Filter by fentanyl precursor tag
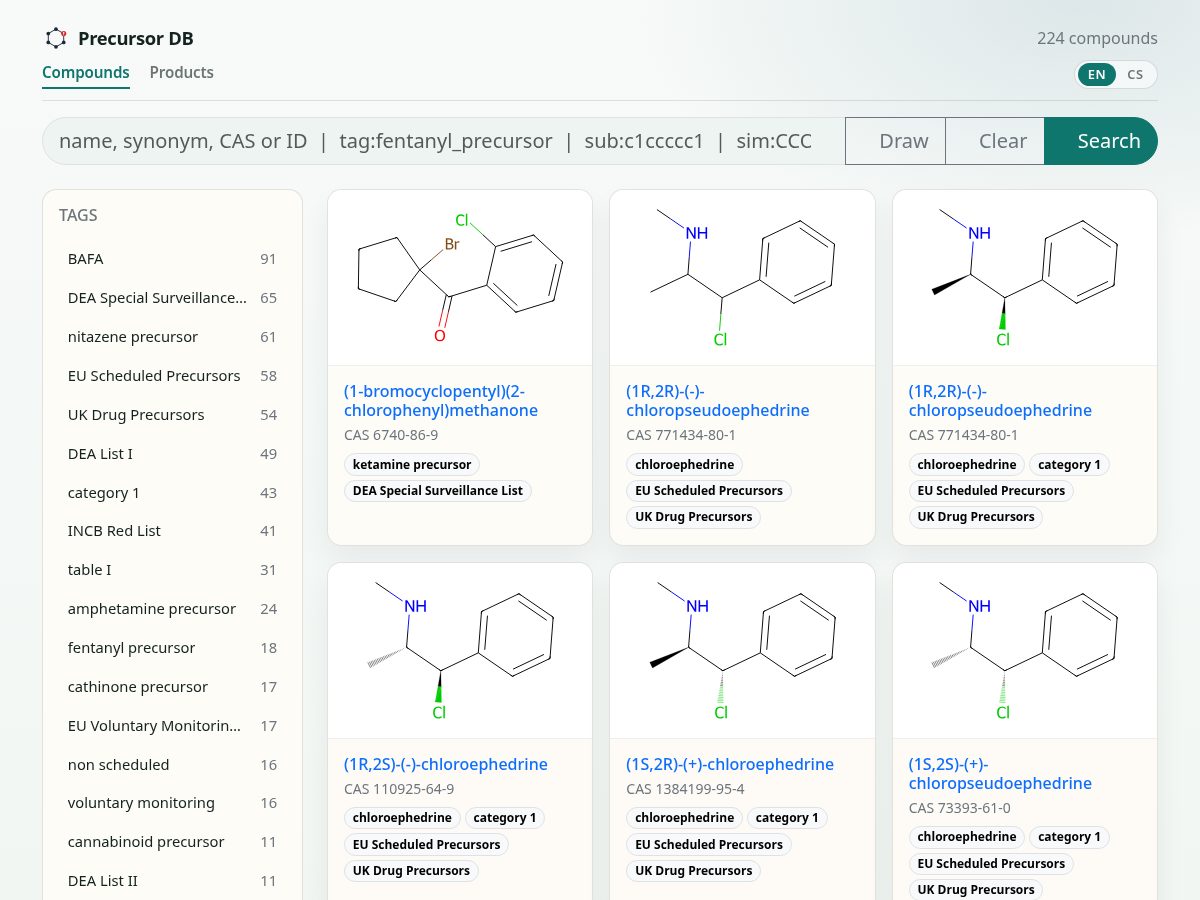The width and height of the screenshot is (1200, 900). 172,648
